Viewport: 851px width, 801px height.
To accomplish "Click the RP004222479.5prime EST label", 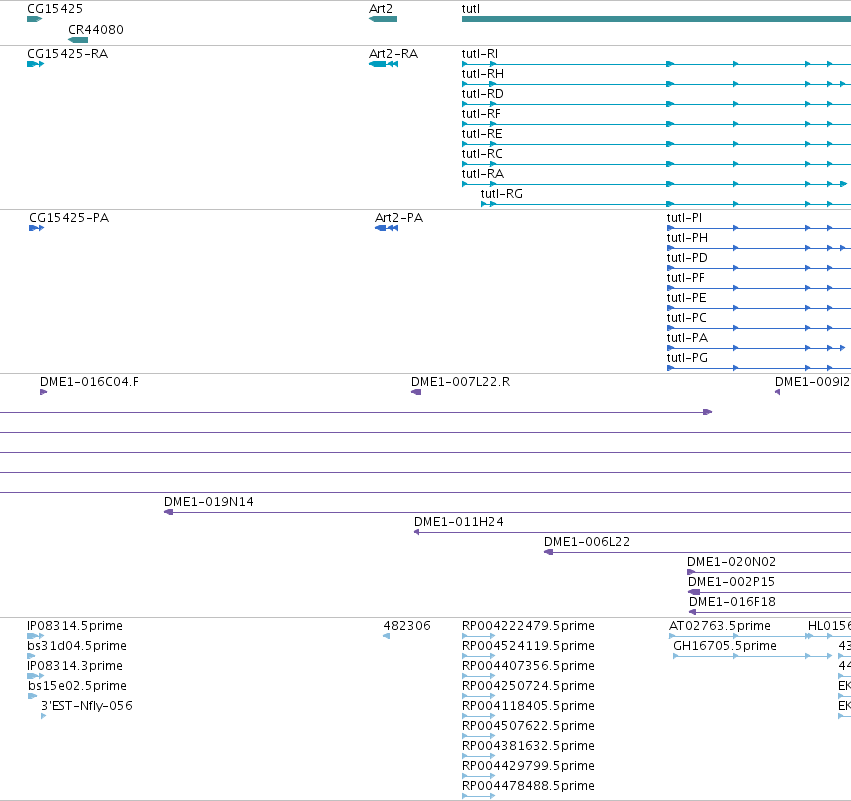I will pos(528,626).
